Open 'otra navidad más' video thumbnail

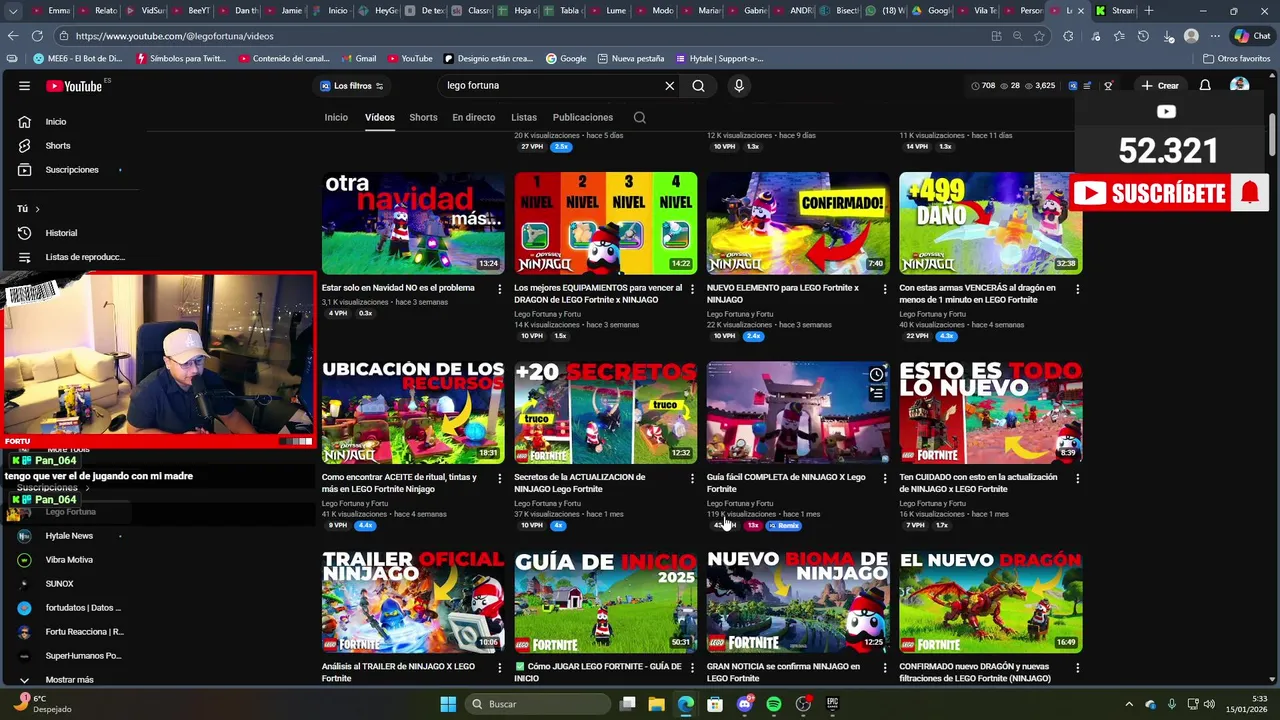tap(413, 223)
